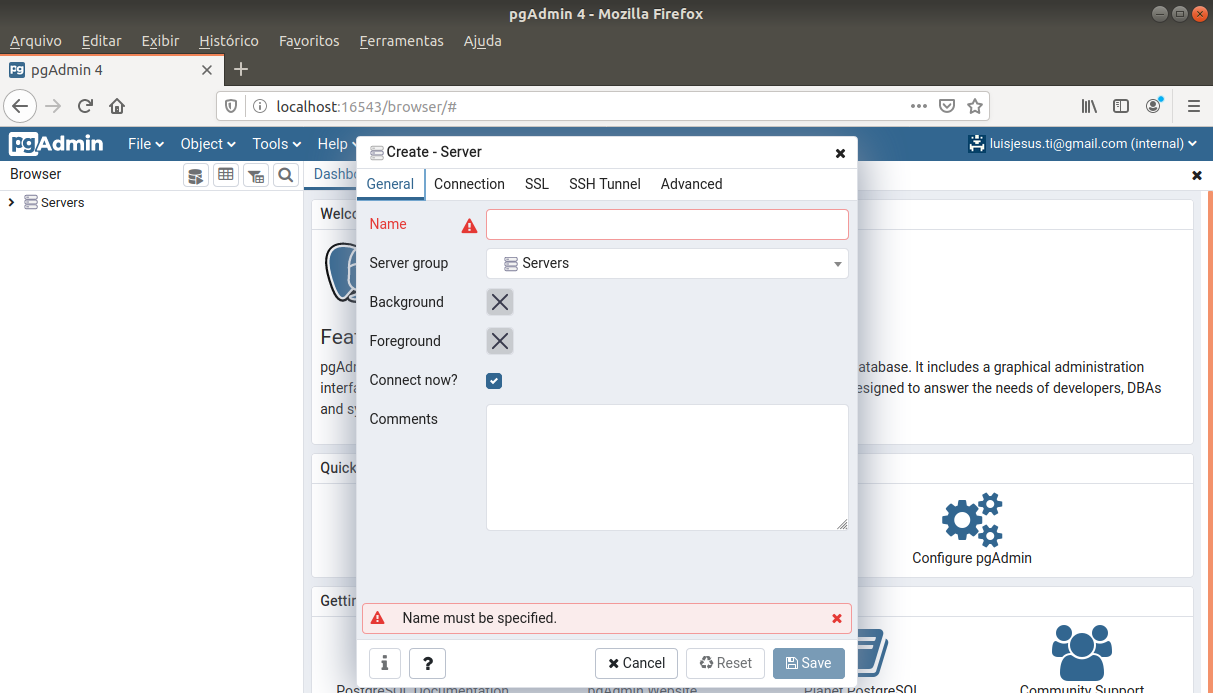Click the Cancel button
The width and height of the screenshot is (1213, 693).
point(637,663)
